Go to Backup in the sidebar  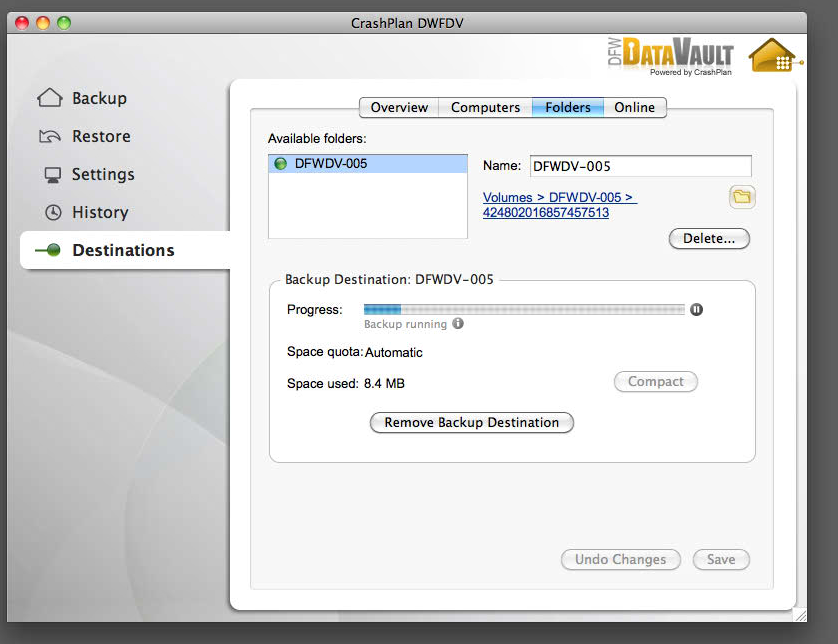(x=99, y=98)
